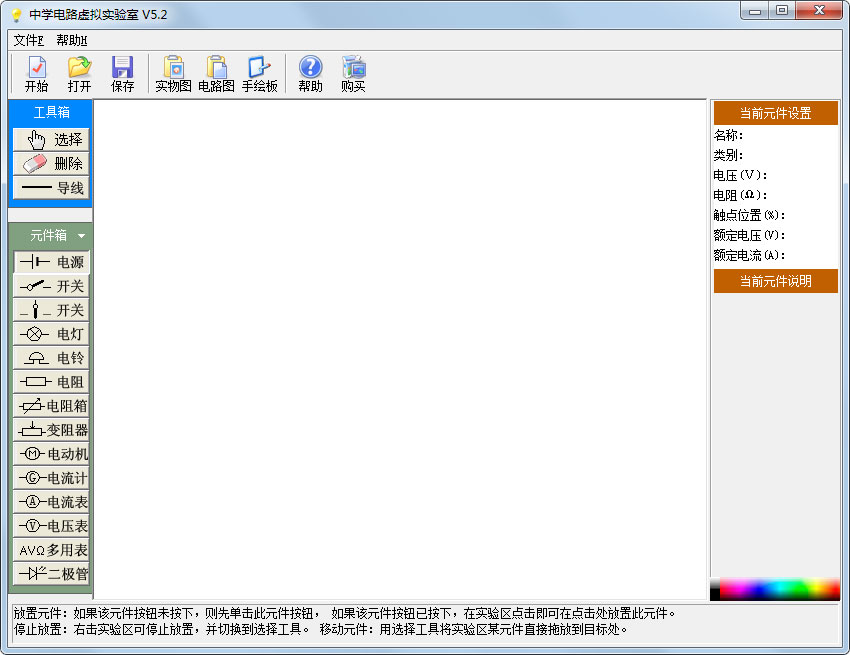This screenshot has width=850, height=655.
Task: Close the 中学电路虚拟实验室 window
Action: pos(819,11)
